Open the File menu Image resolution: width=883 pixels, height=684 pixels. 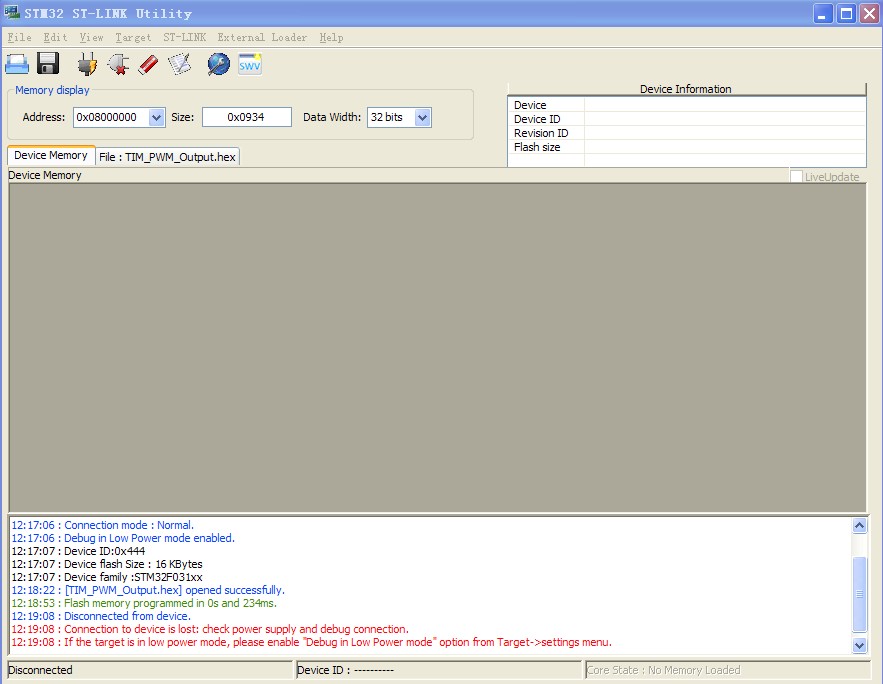[19, 37]
